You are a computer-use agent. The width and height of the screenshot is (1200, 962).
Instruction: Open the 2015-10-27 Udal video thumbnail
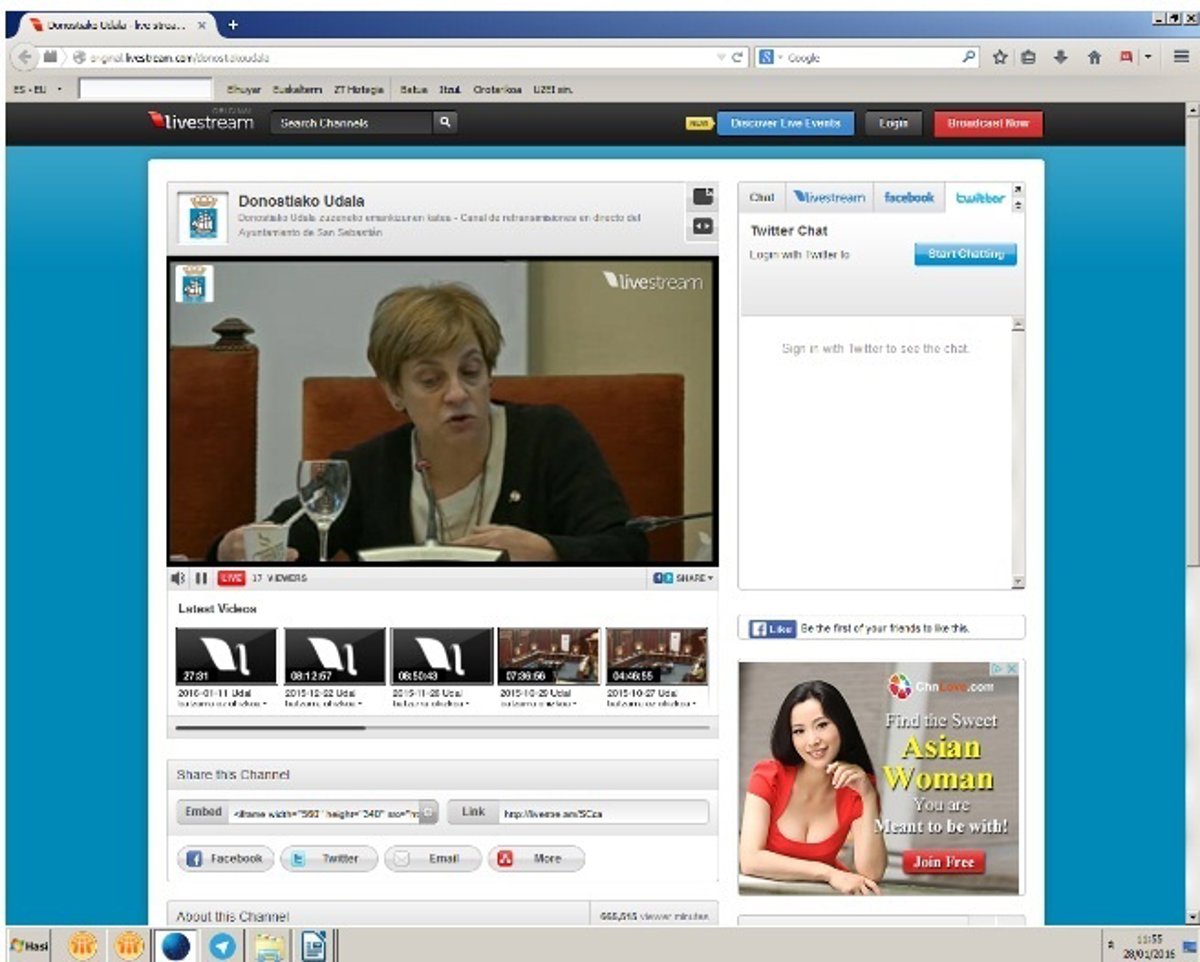click(x=656, y=657)
